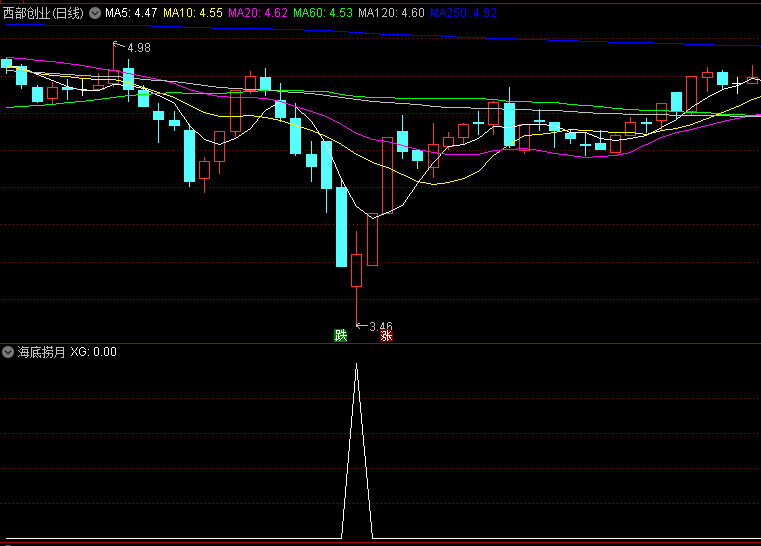The height and width of the screenshot is (546, 761).
Task: Click the 3.46 low price marker
Action: coord(380,326)
